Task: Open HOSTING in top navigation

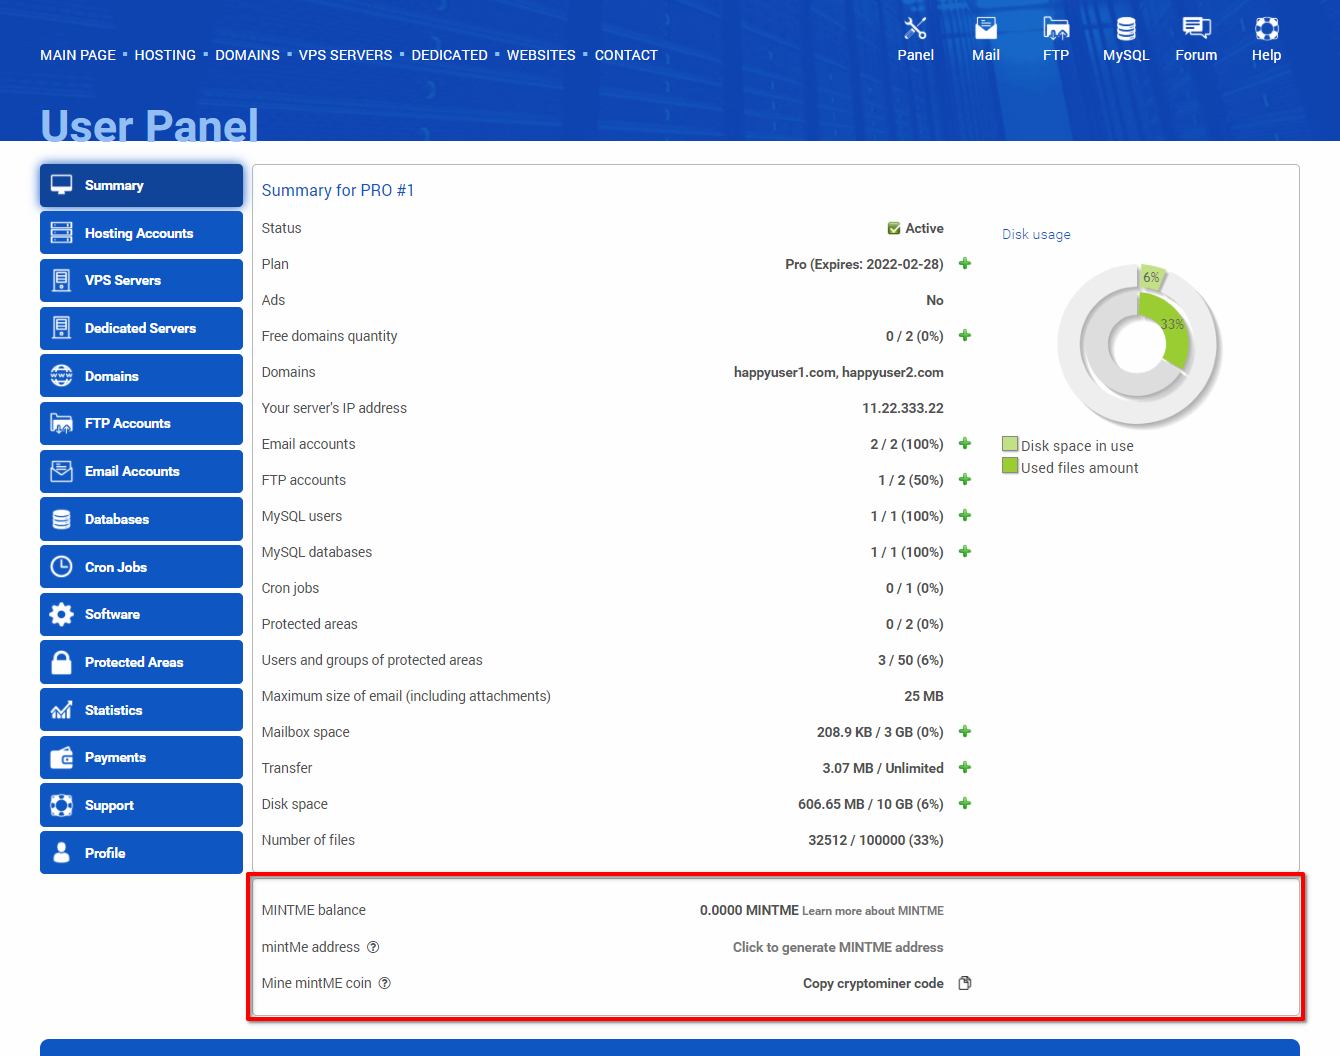Action: coord(165,55)
